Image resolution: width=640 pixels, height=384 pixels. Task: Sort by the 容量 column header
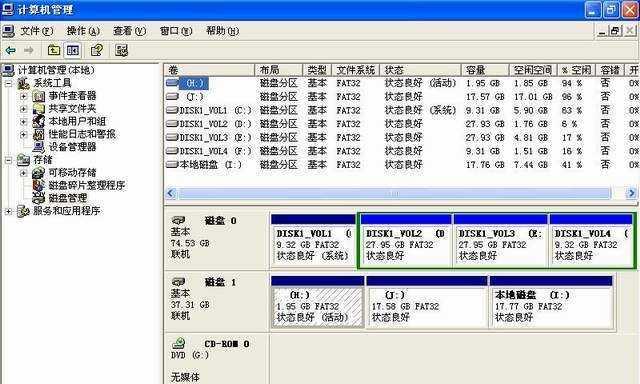point(485,70)
